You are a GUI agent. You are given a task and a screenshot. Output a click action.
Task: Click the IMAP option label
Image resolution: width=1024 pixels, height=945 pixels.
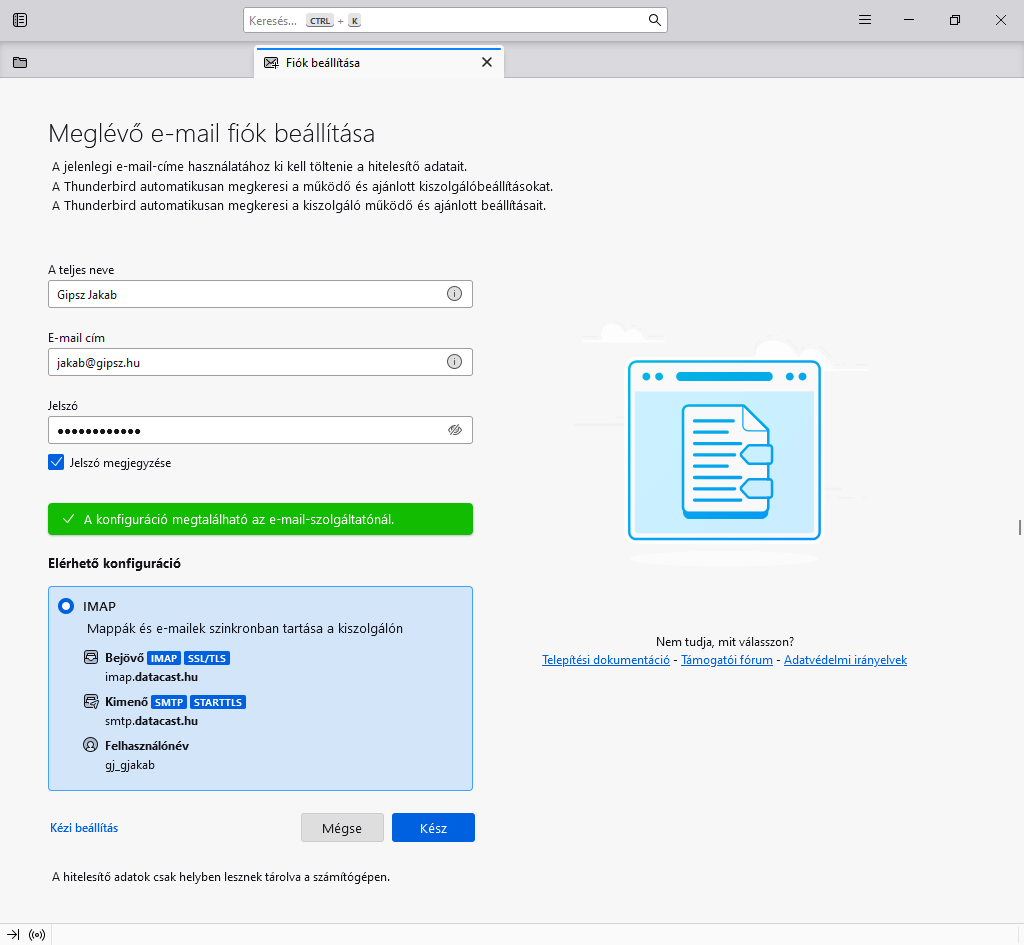[x=99, y=607]
